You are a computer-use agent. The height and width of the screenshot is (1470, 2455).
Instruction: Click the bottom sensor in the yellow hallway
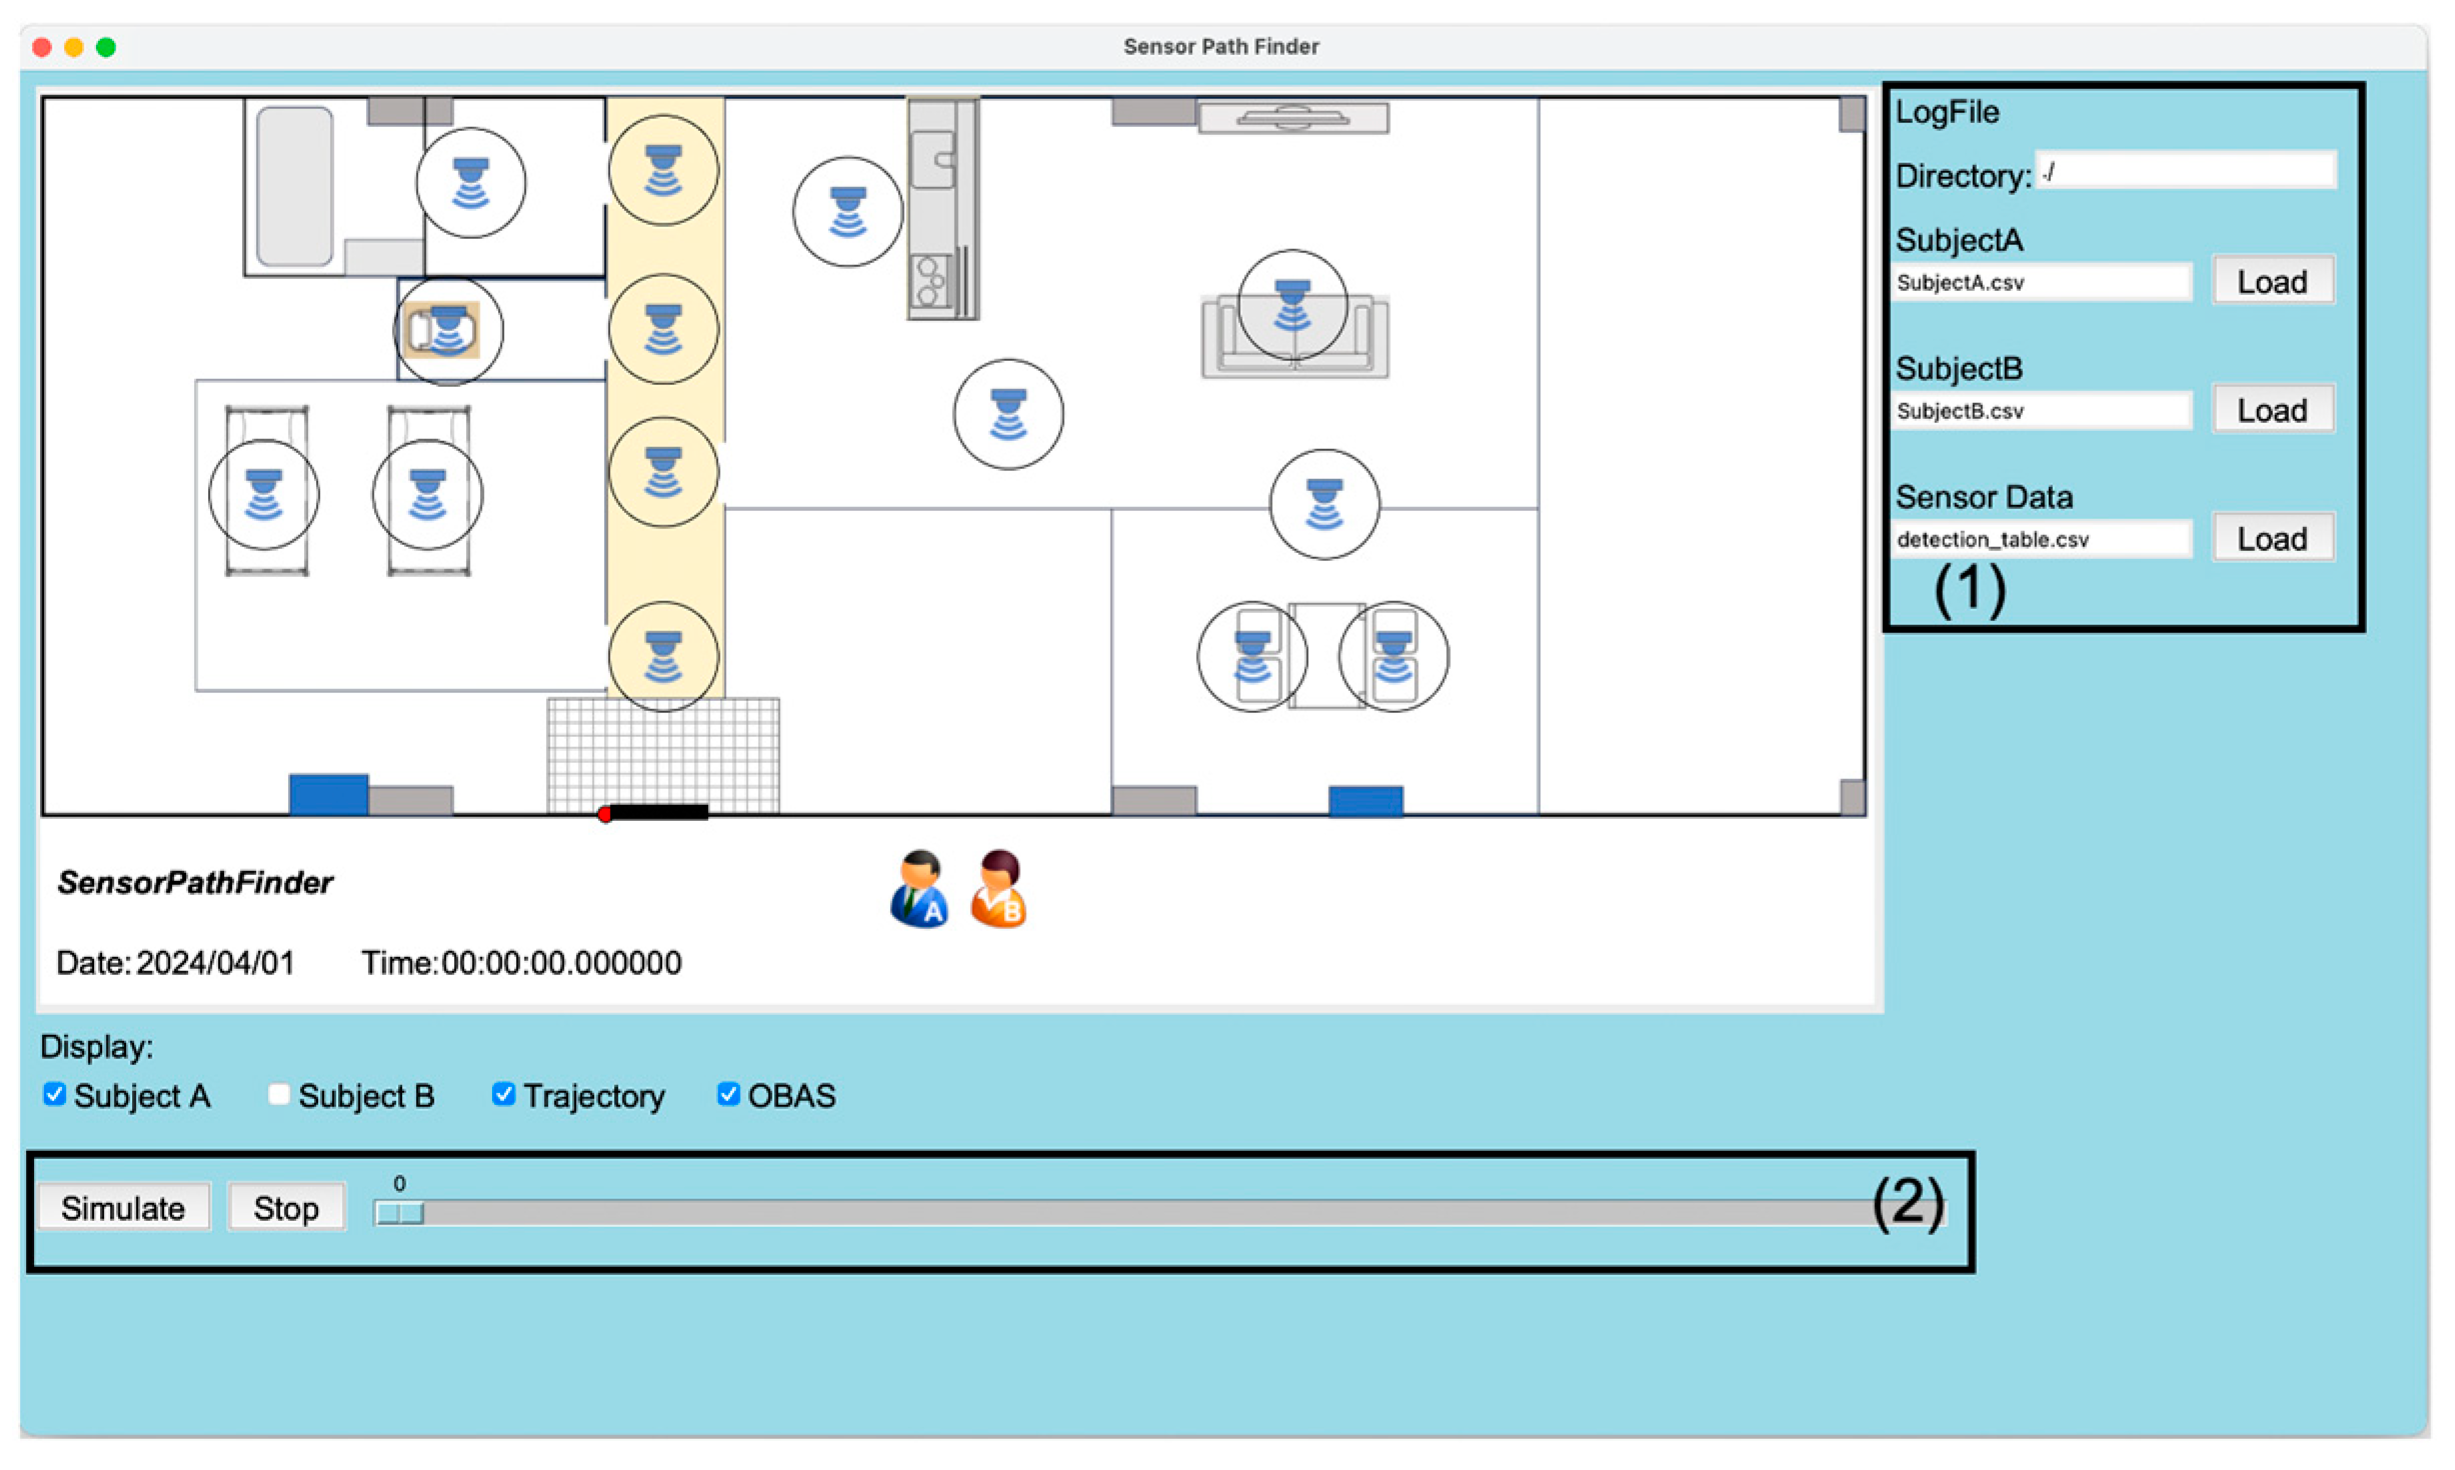(663, 657)
